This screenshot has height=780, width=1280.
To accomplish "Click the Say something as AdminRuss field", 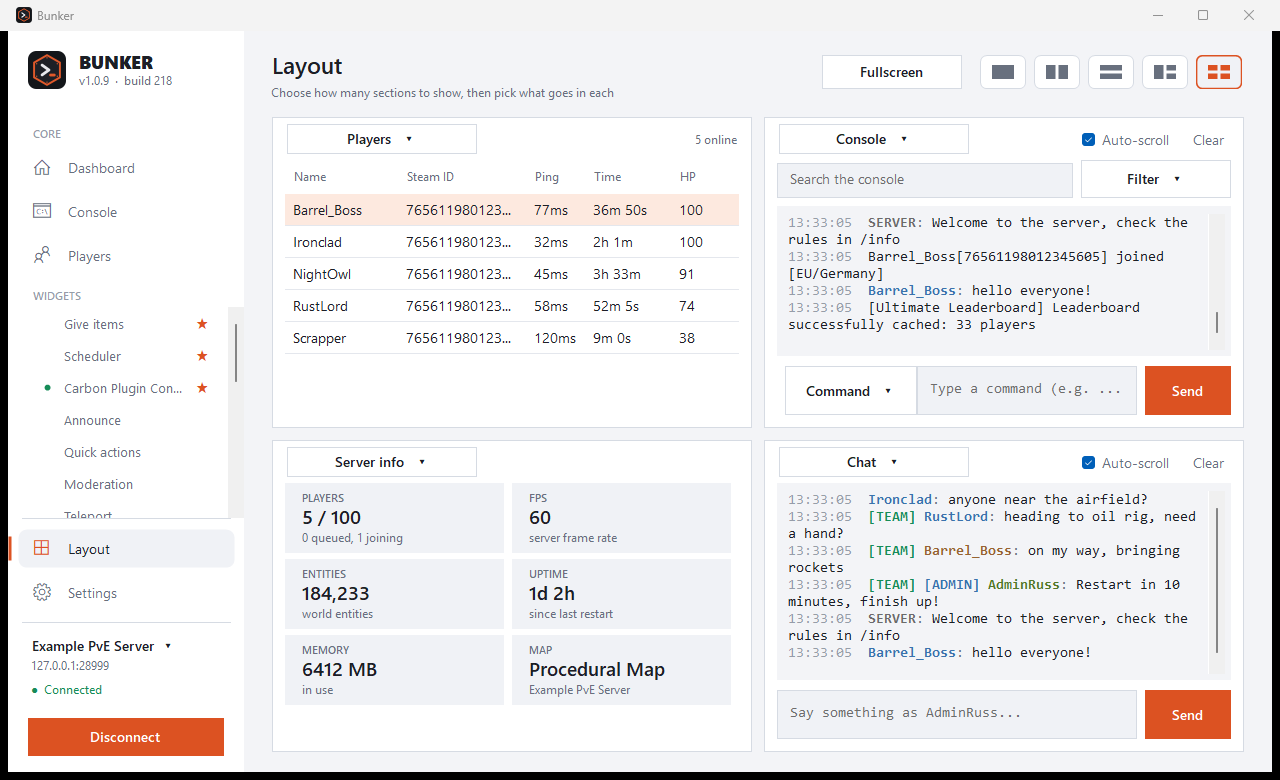I will pos(957,714).
